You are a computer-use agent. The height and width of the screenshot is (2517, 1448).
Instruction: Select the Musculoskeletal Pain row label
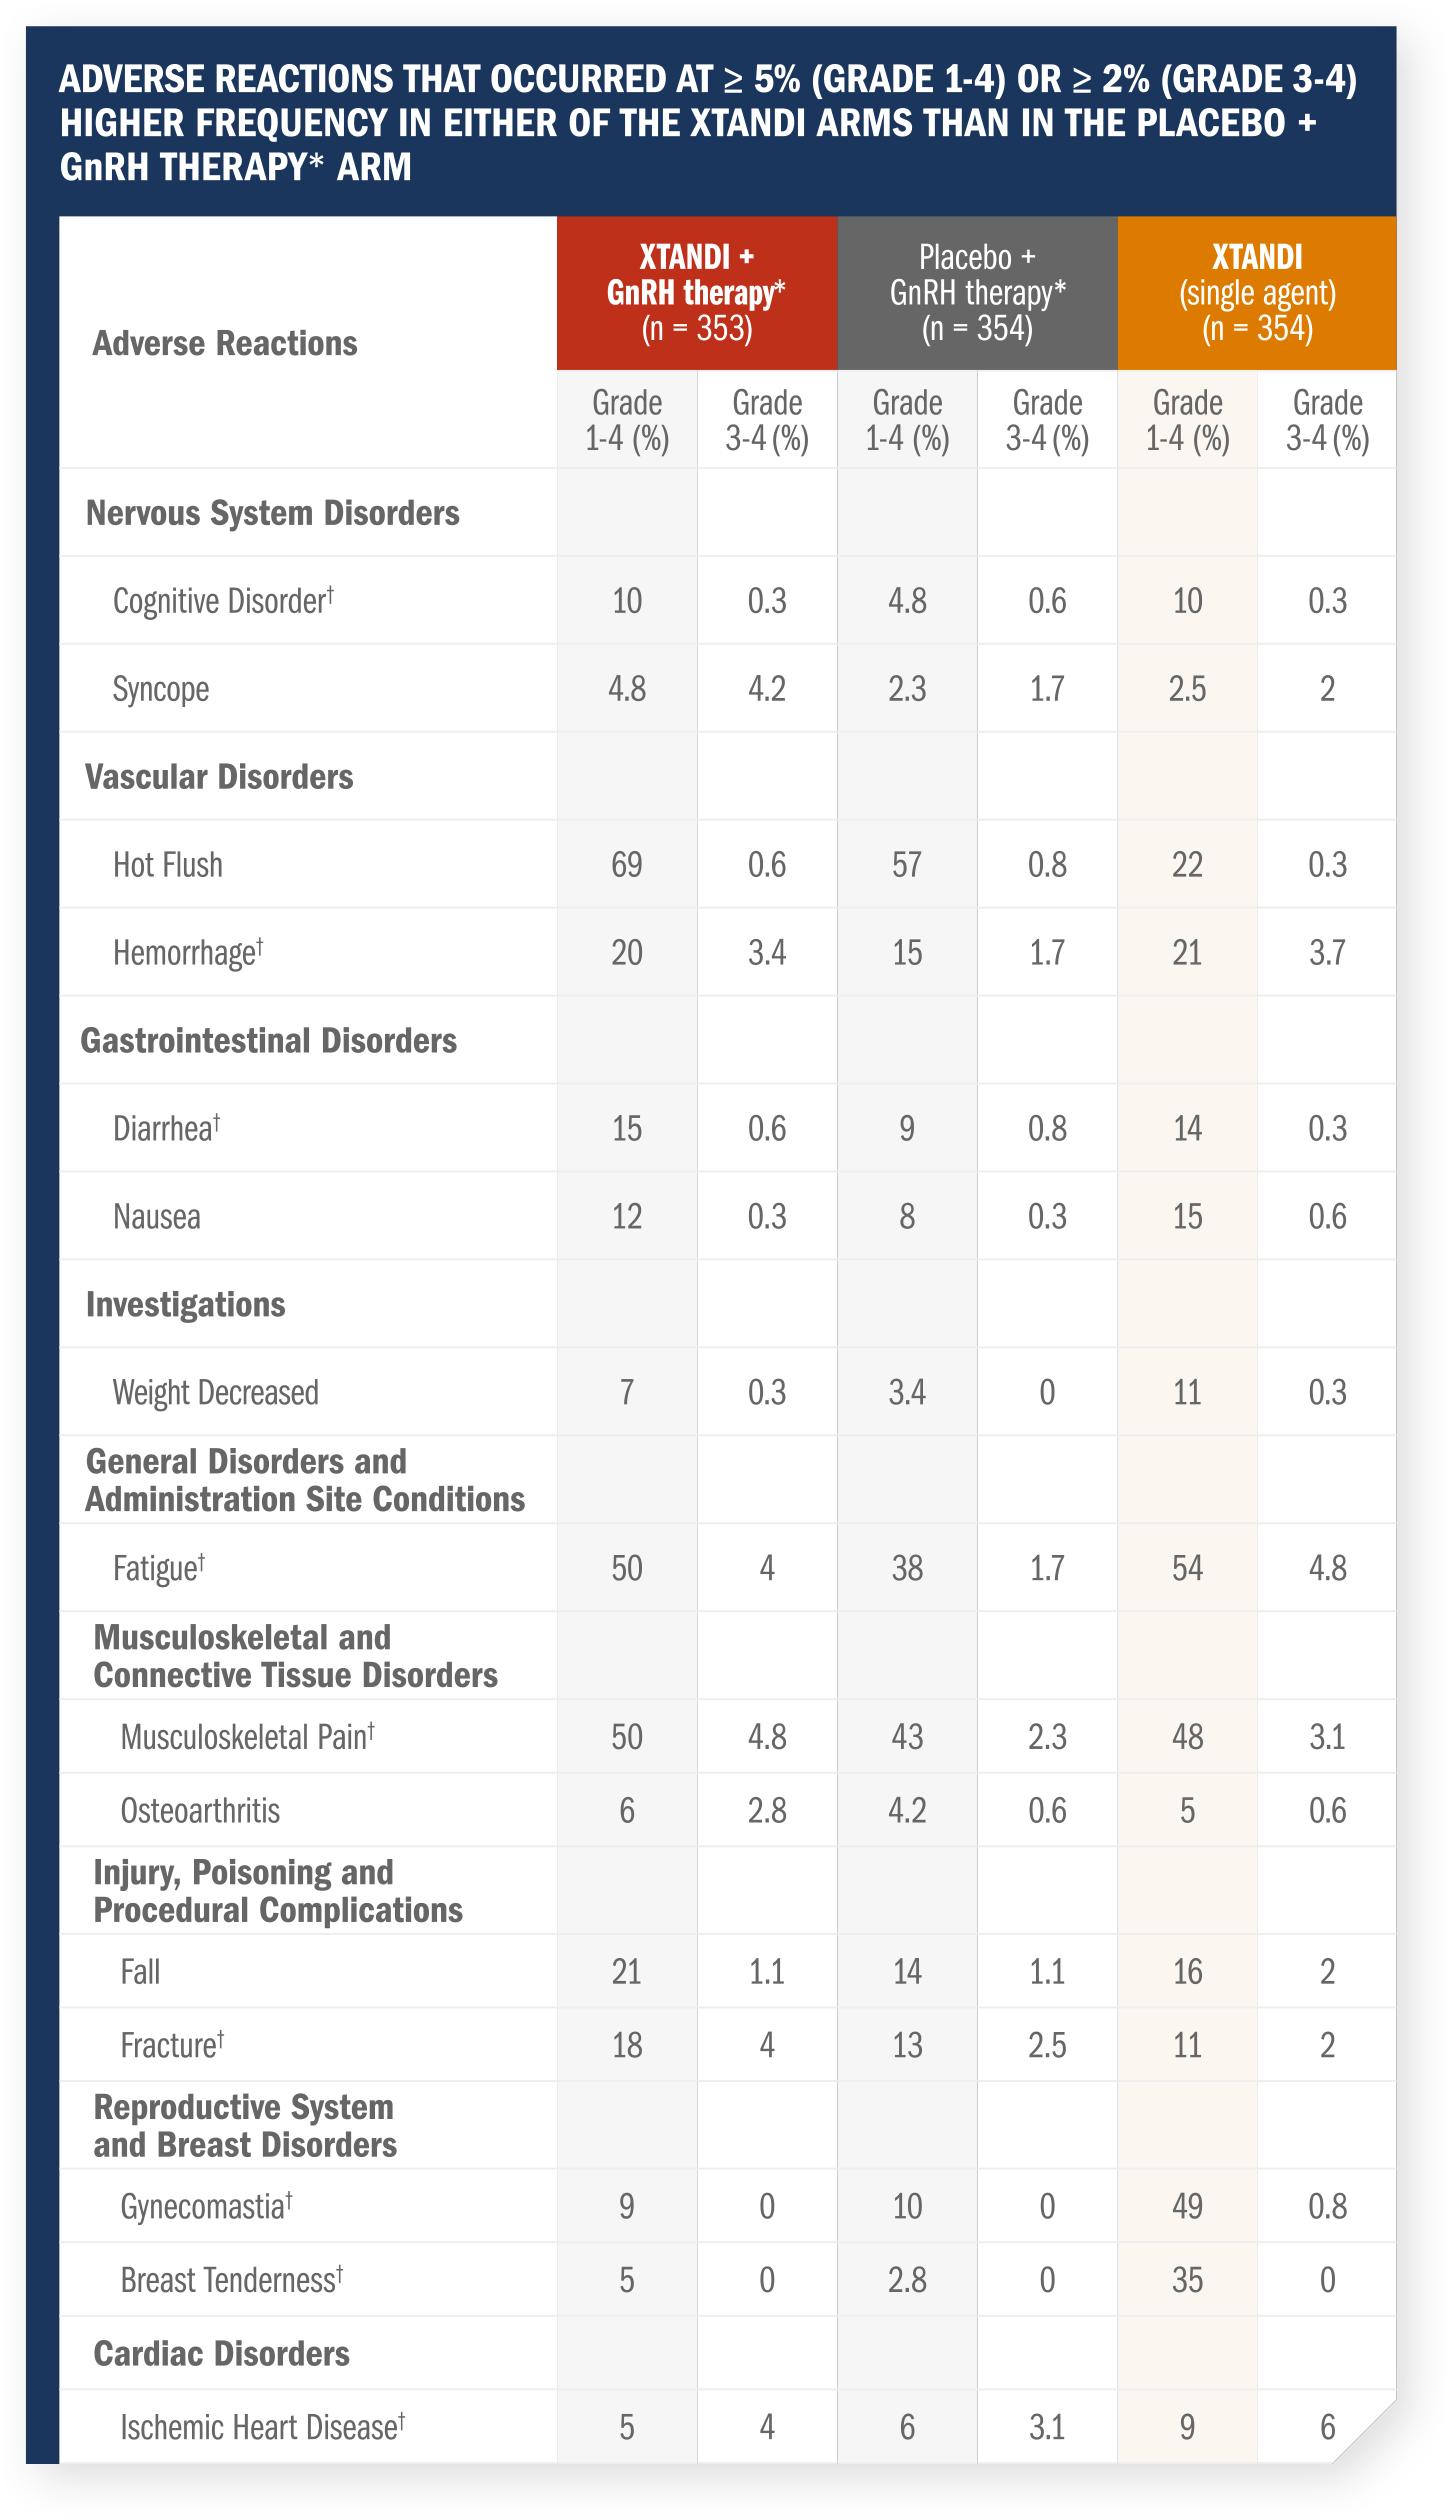pos(248,1737)
